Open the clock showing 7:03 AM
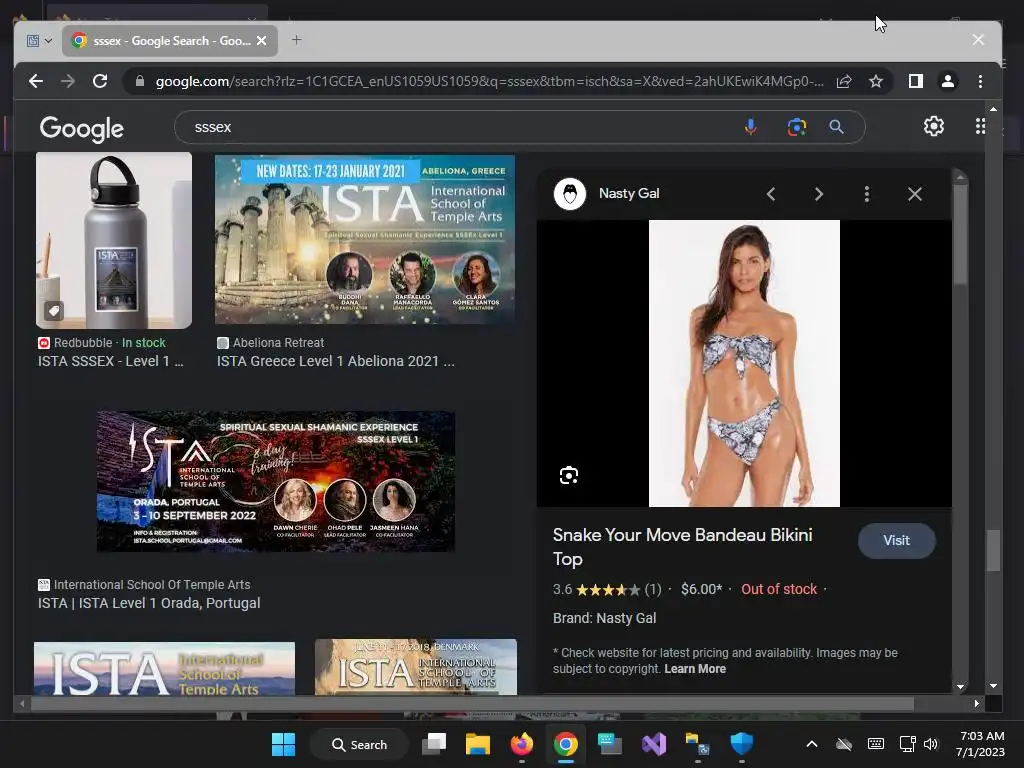 coord(980,744)
